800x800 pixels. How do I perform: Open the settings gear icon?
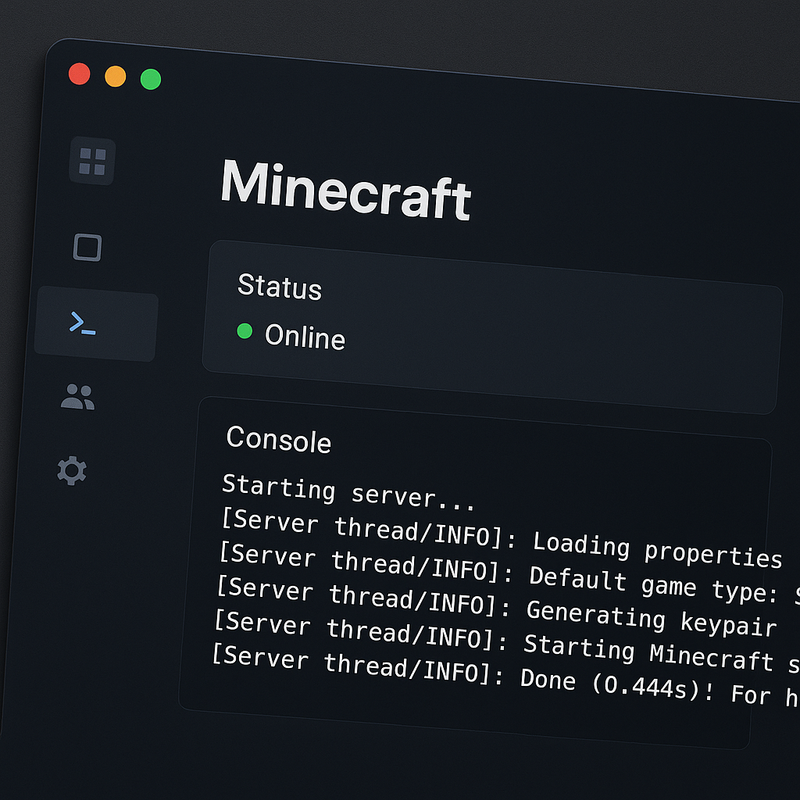click(x=72, y=470)
